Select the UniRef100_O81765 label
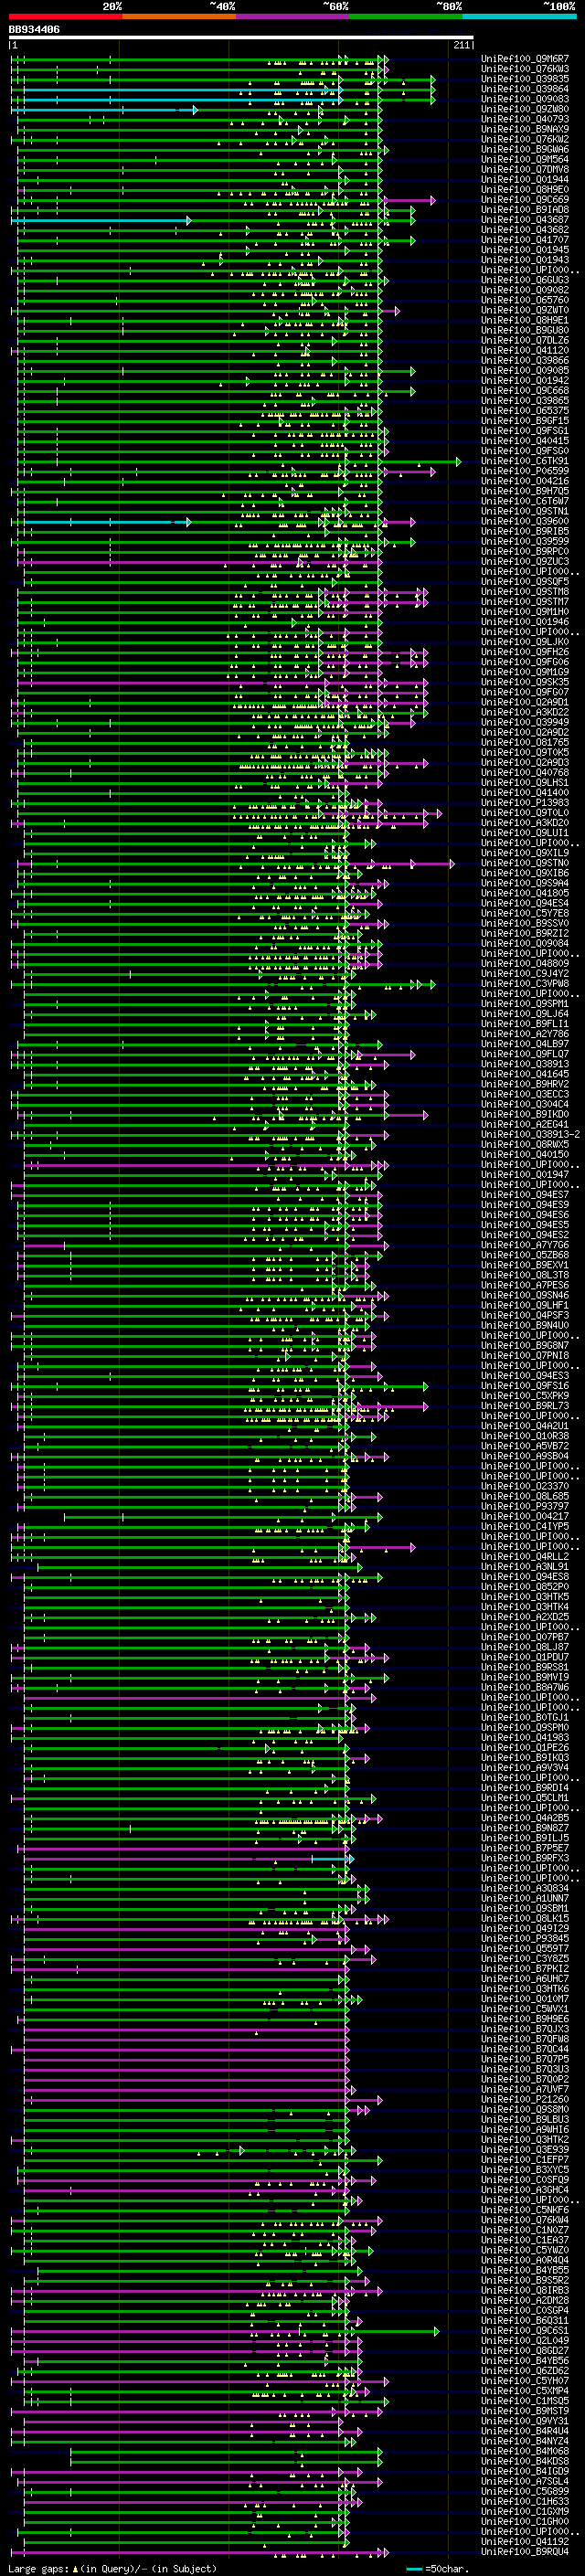Screen dimensions: 585x2576 (525, 742)
